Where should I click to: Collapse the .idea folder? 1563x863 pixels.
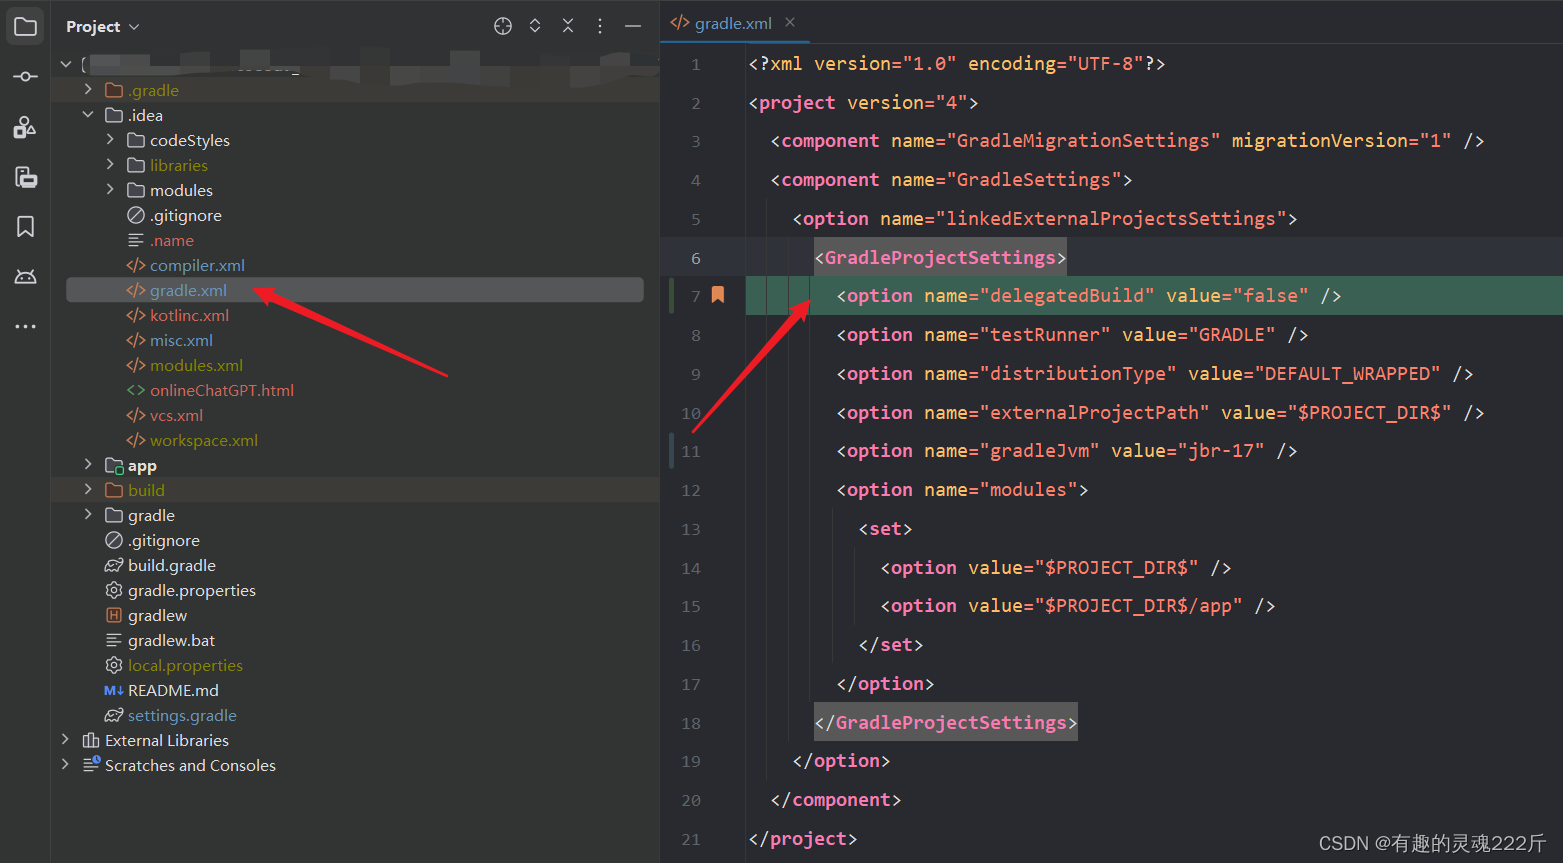[x=88, y=115]
